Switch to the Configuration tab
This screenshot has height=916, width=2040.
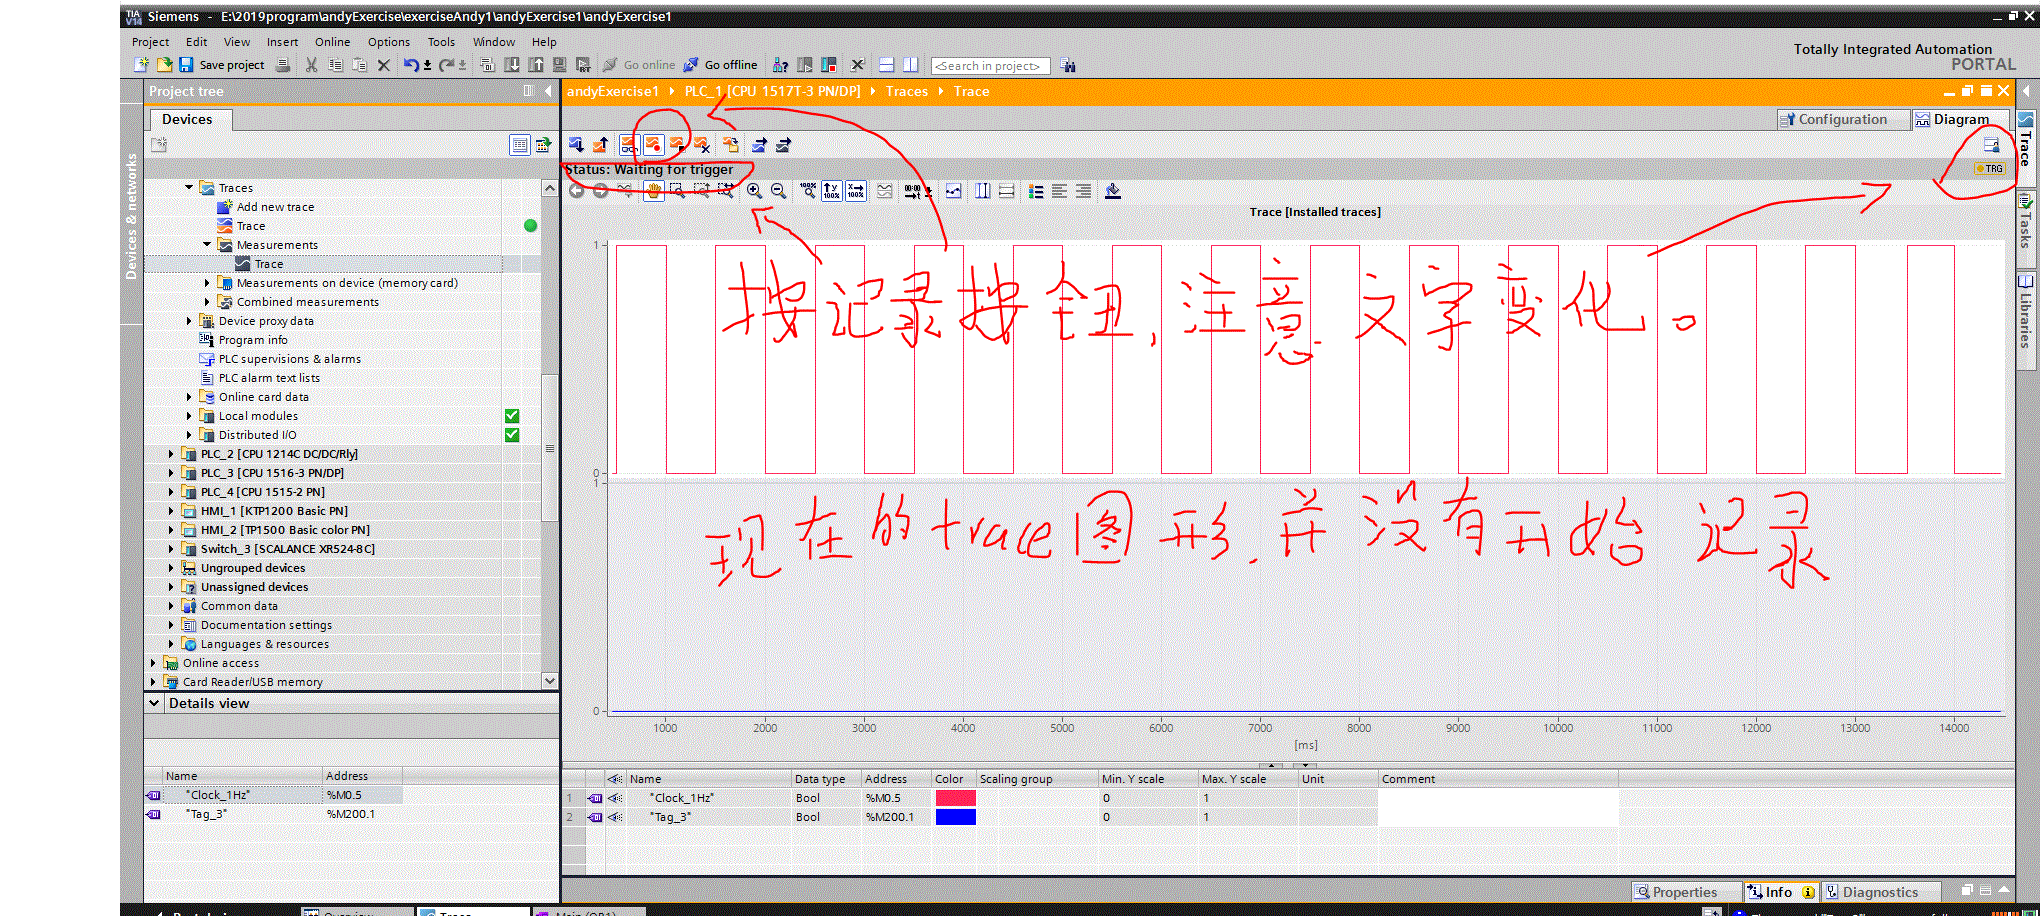click(x=1844, y=119)
